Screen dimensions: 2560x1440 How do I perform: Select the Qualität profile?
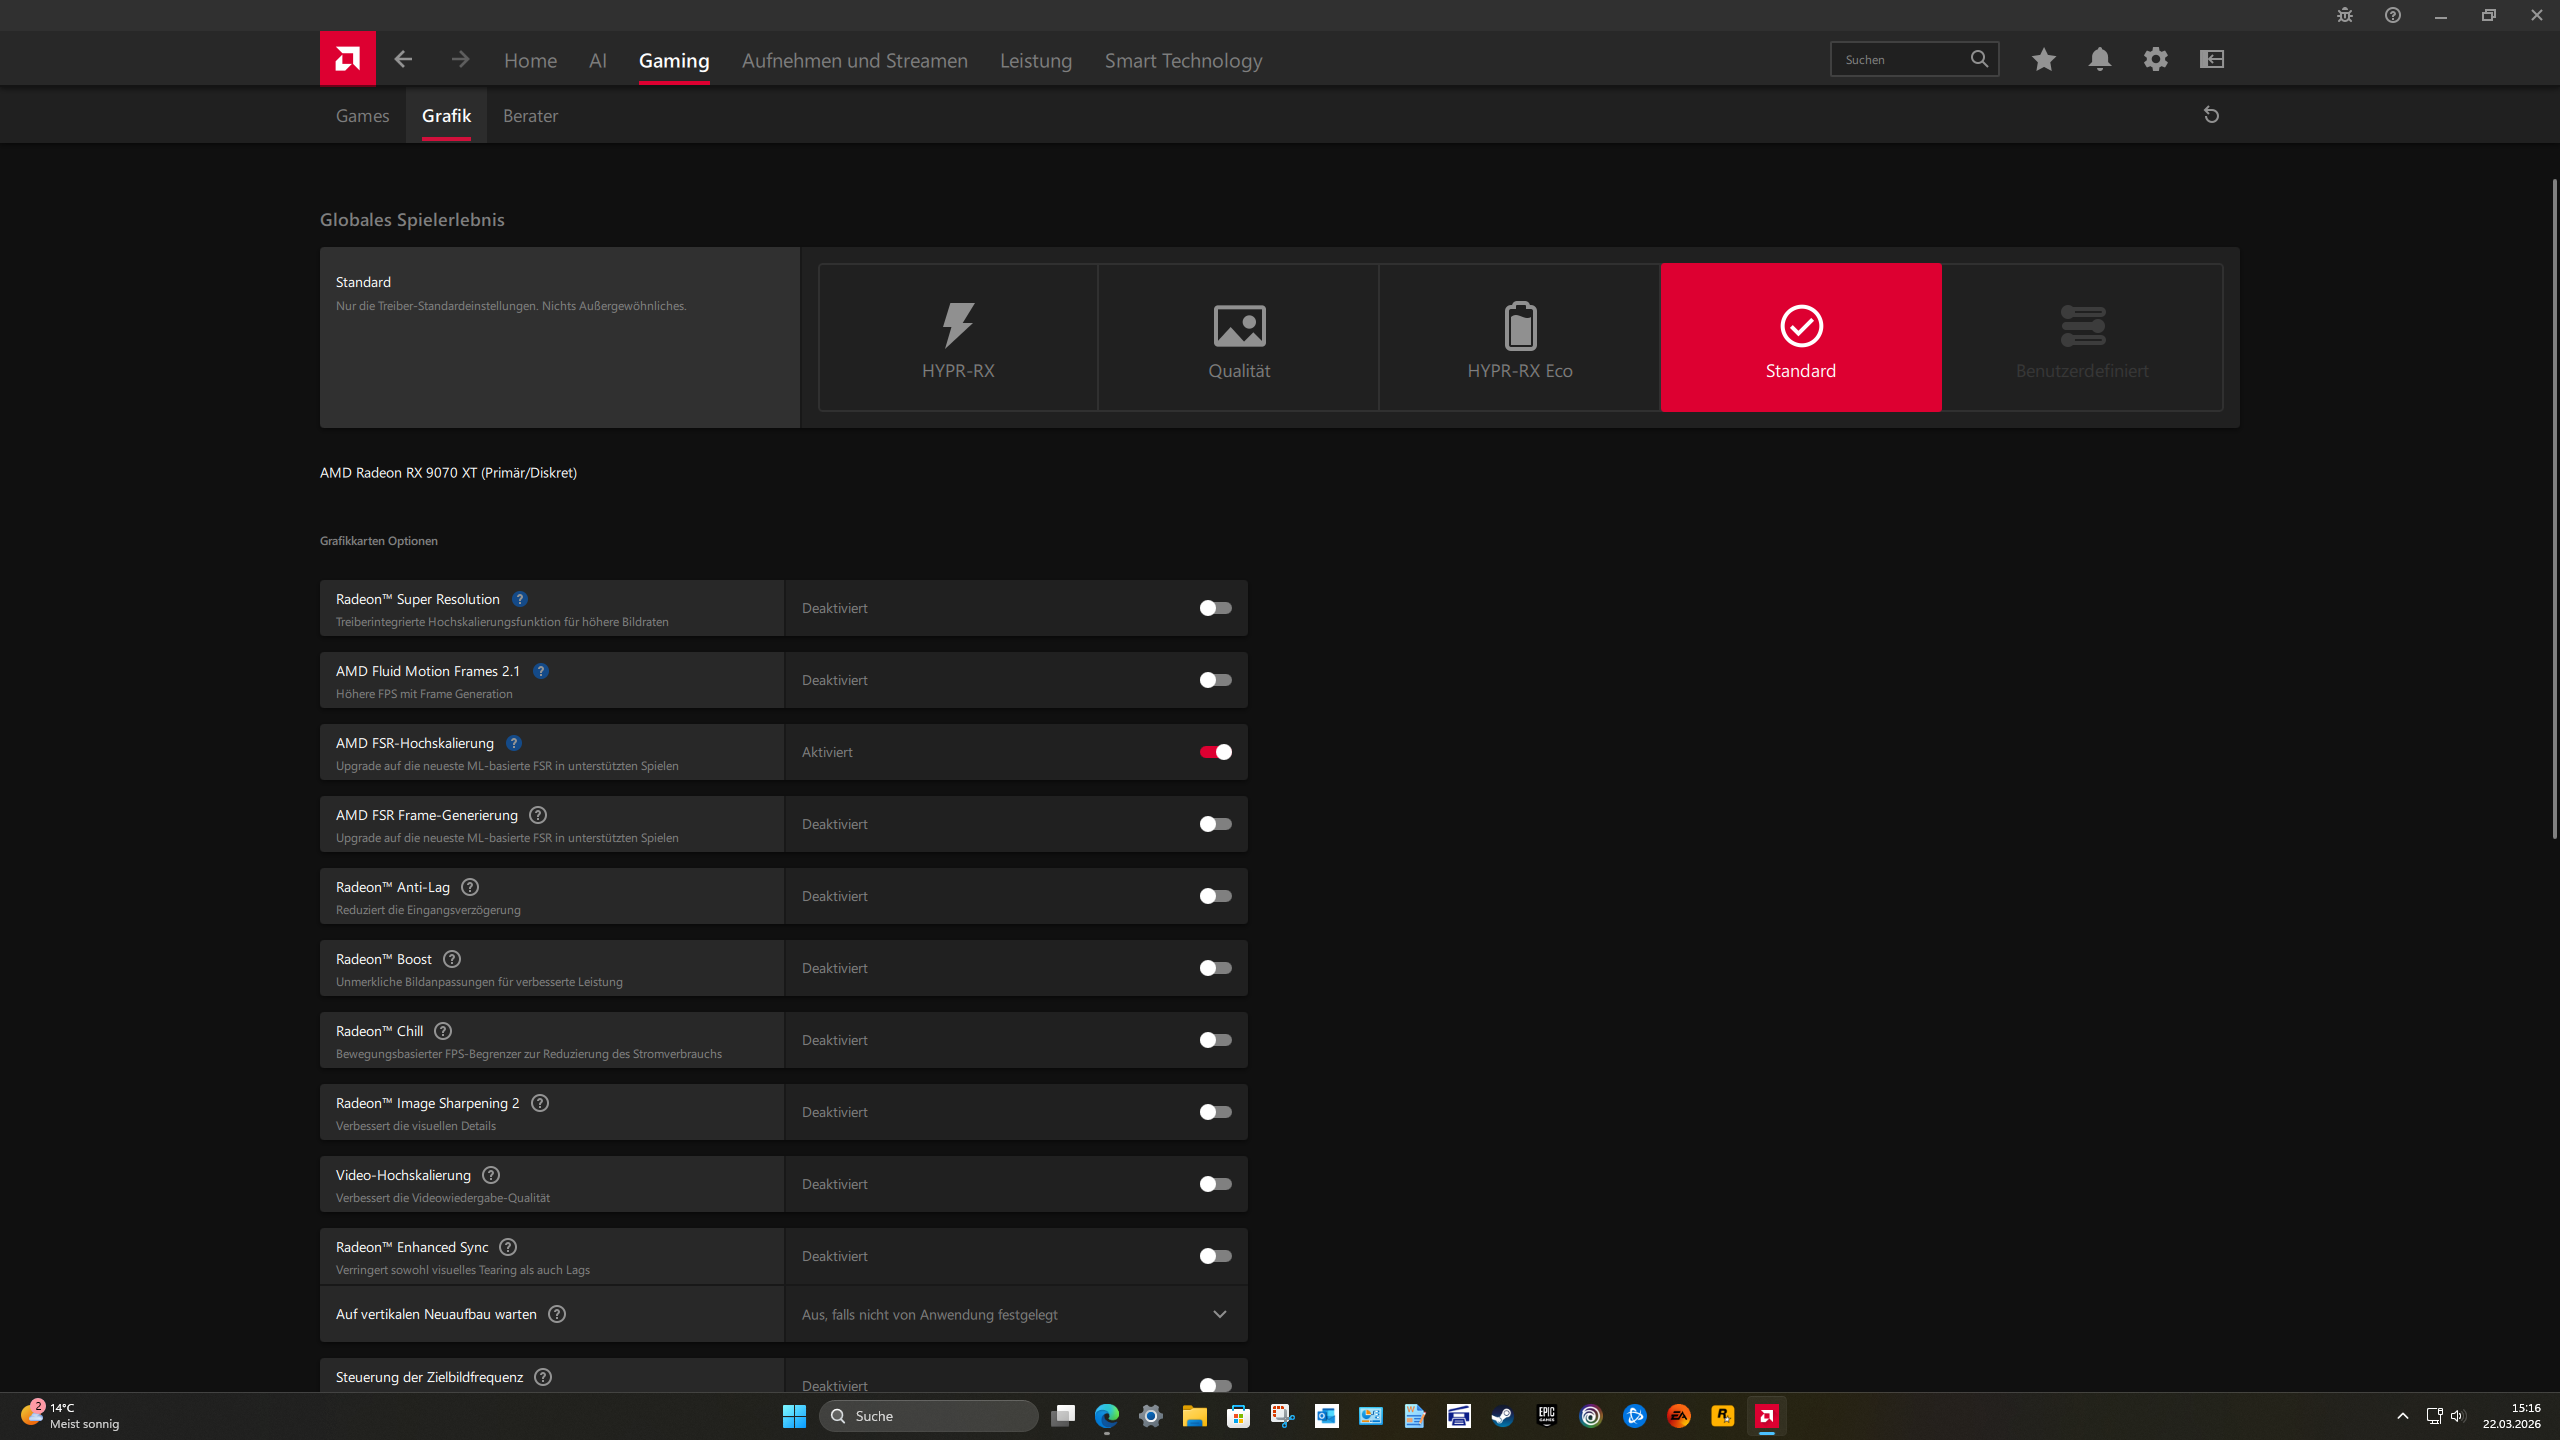click(1239, 338)
